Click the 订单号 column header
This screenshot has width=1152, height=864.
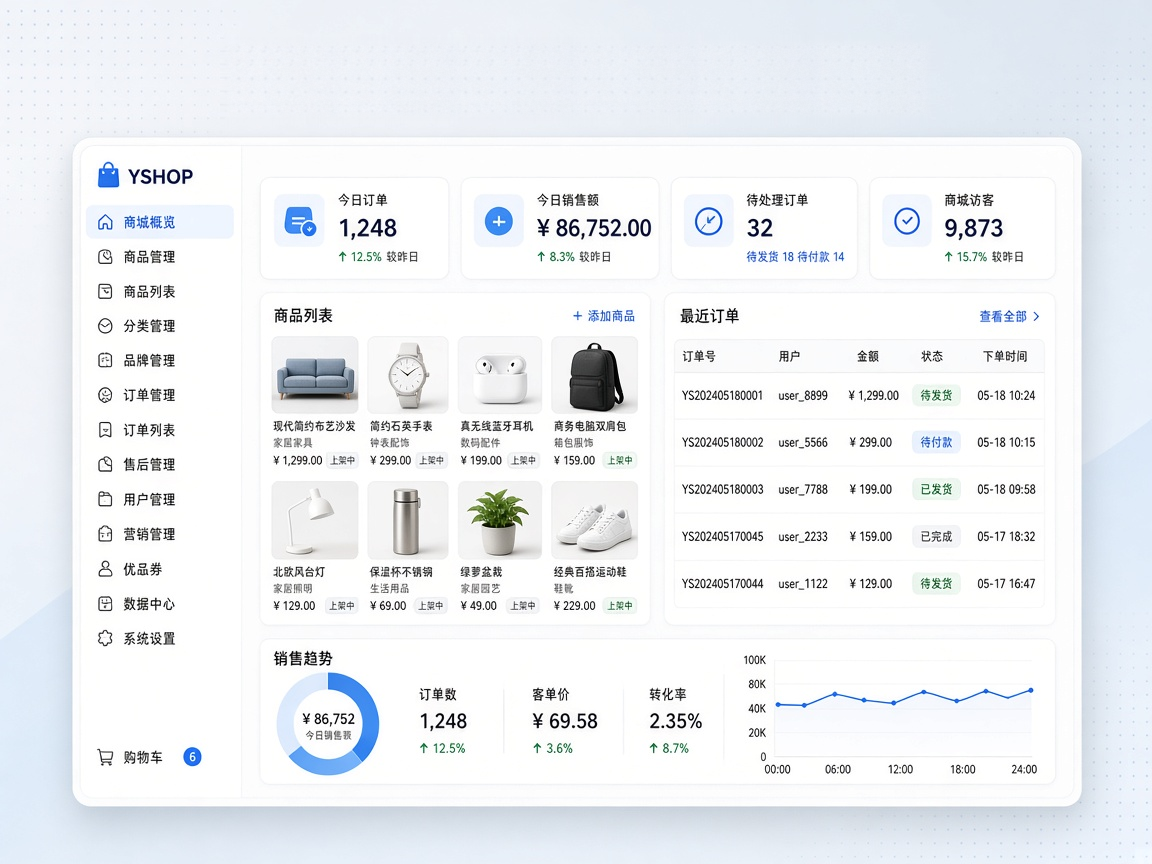coord(699,356)
